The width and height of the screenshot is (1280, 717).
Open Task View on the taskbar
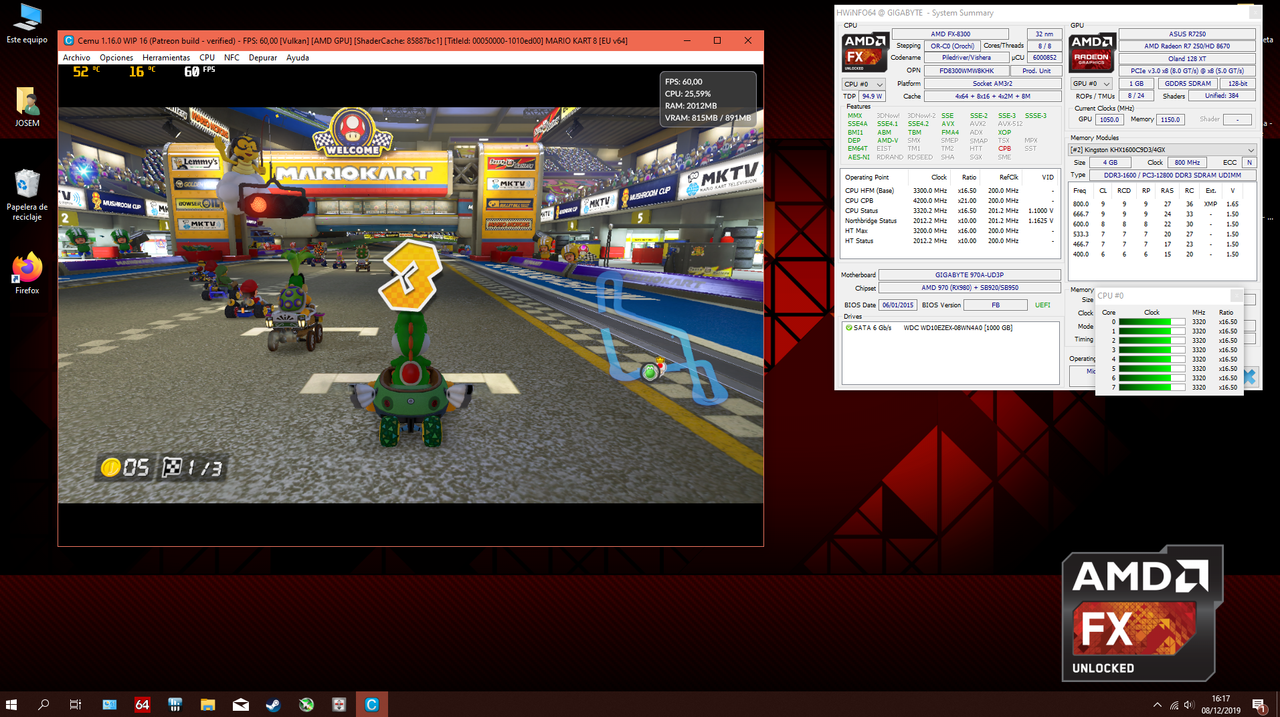click(75, 704)
